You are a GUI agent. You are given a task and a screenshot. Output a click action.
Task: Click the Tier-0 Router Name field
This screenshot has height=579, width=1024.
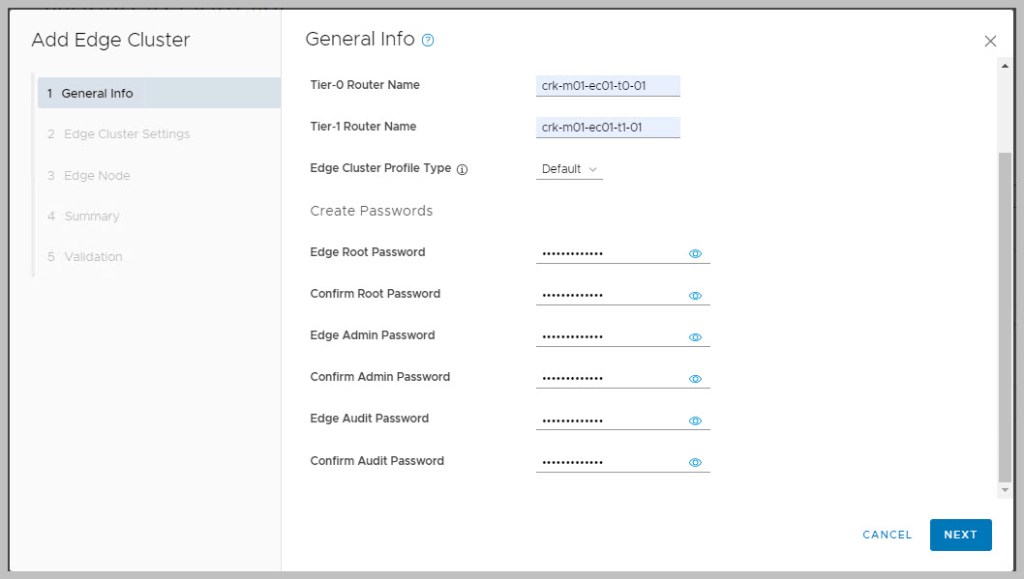(607, 86)
